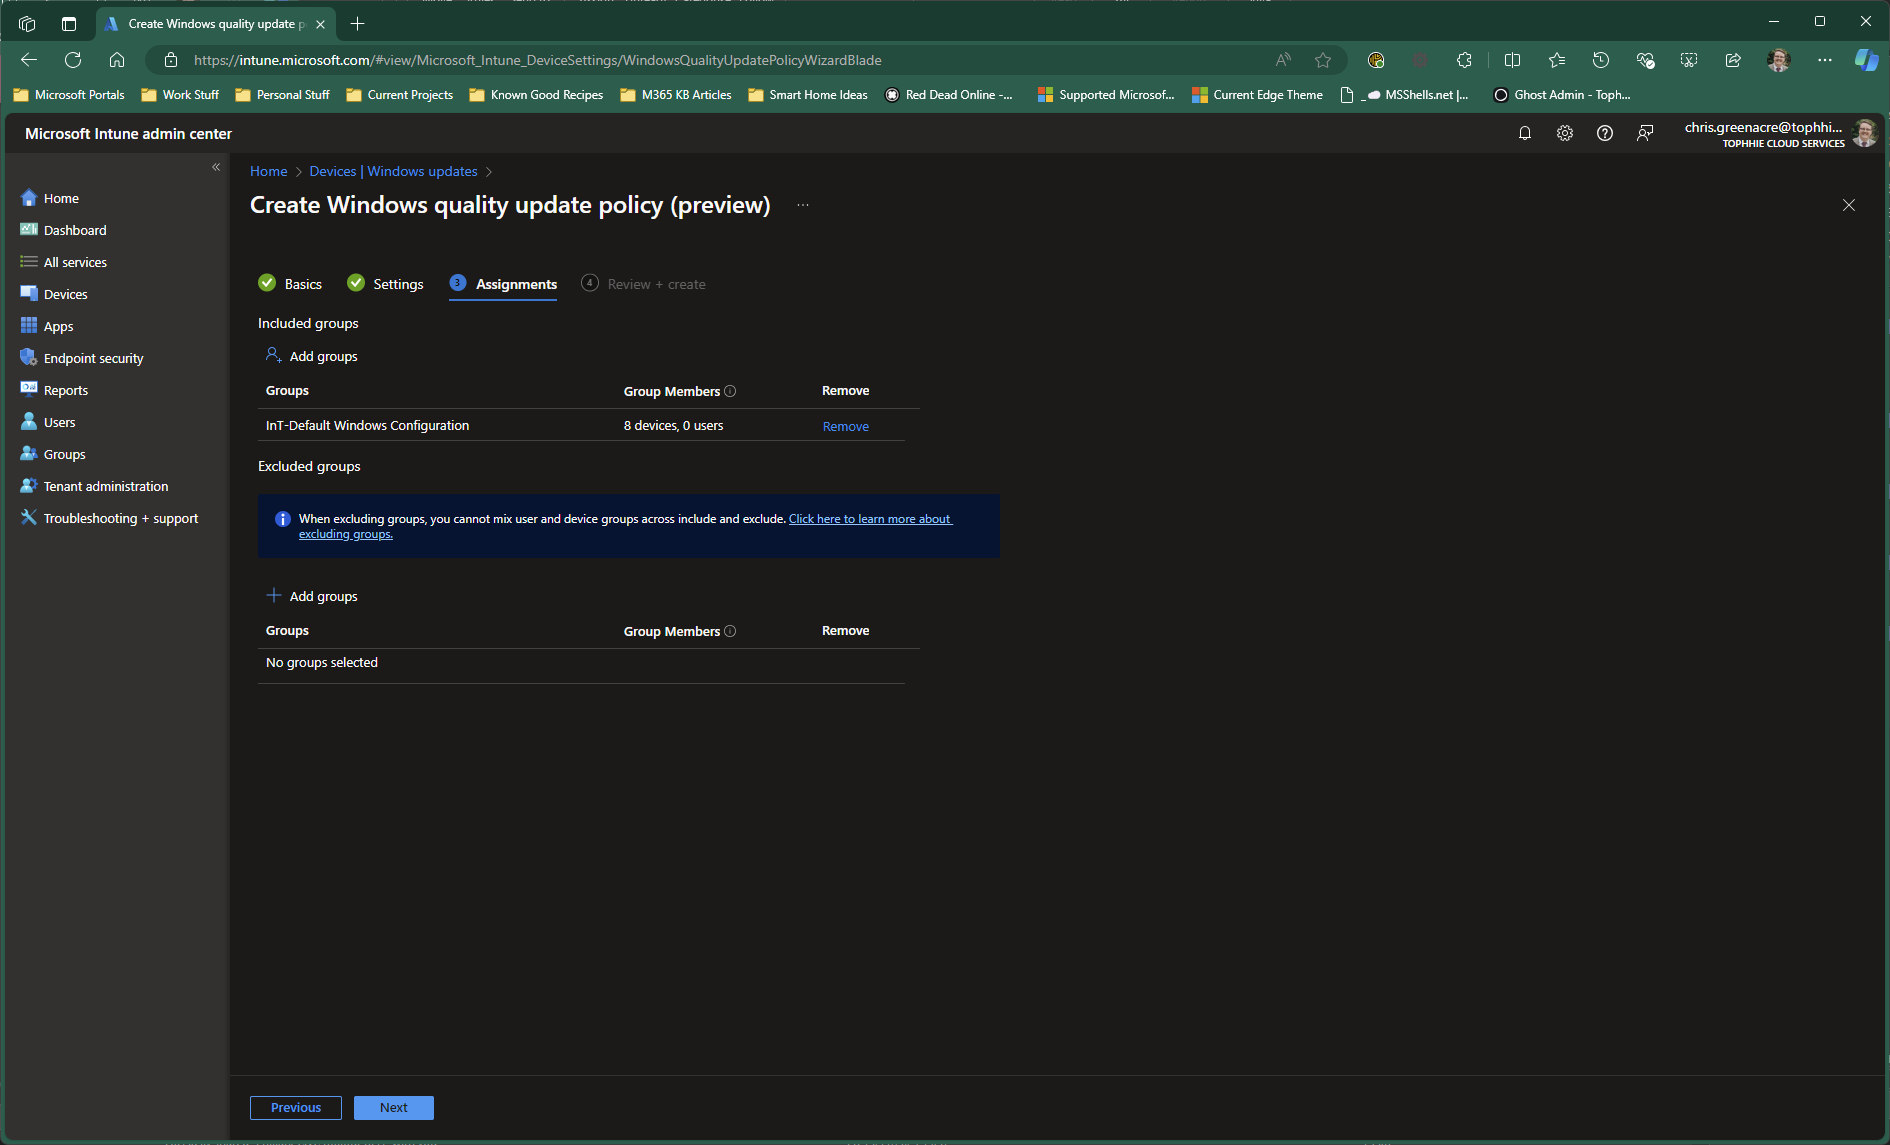
Task: Open Edge tab actions menu
Action: coord(69,24)
